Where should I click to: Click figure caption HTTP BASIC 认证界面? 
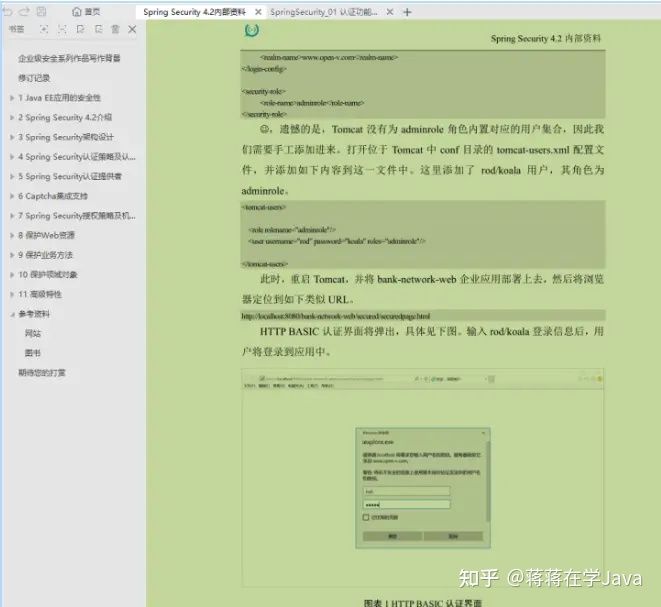pyautogui.click(x=422, y=602)
